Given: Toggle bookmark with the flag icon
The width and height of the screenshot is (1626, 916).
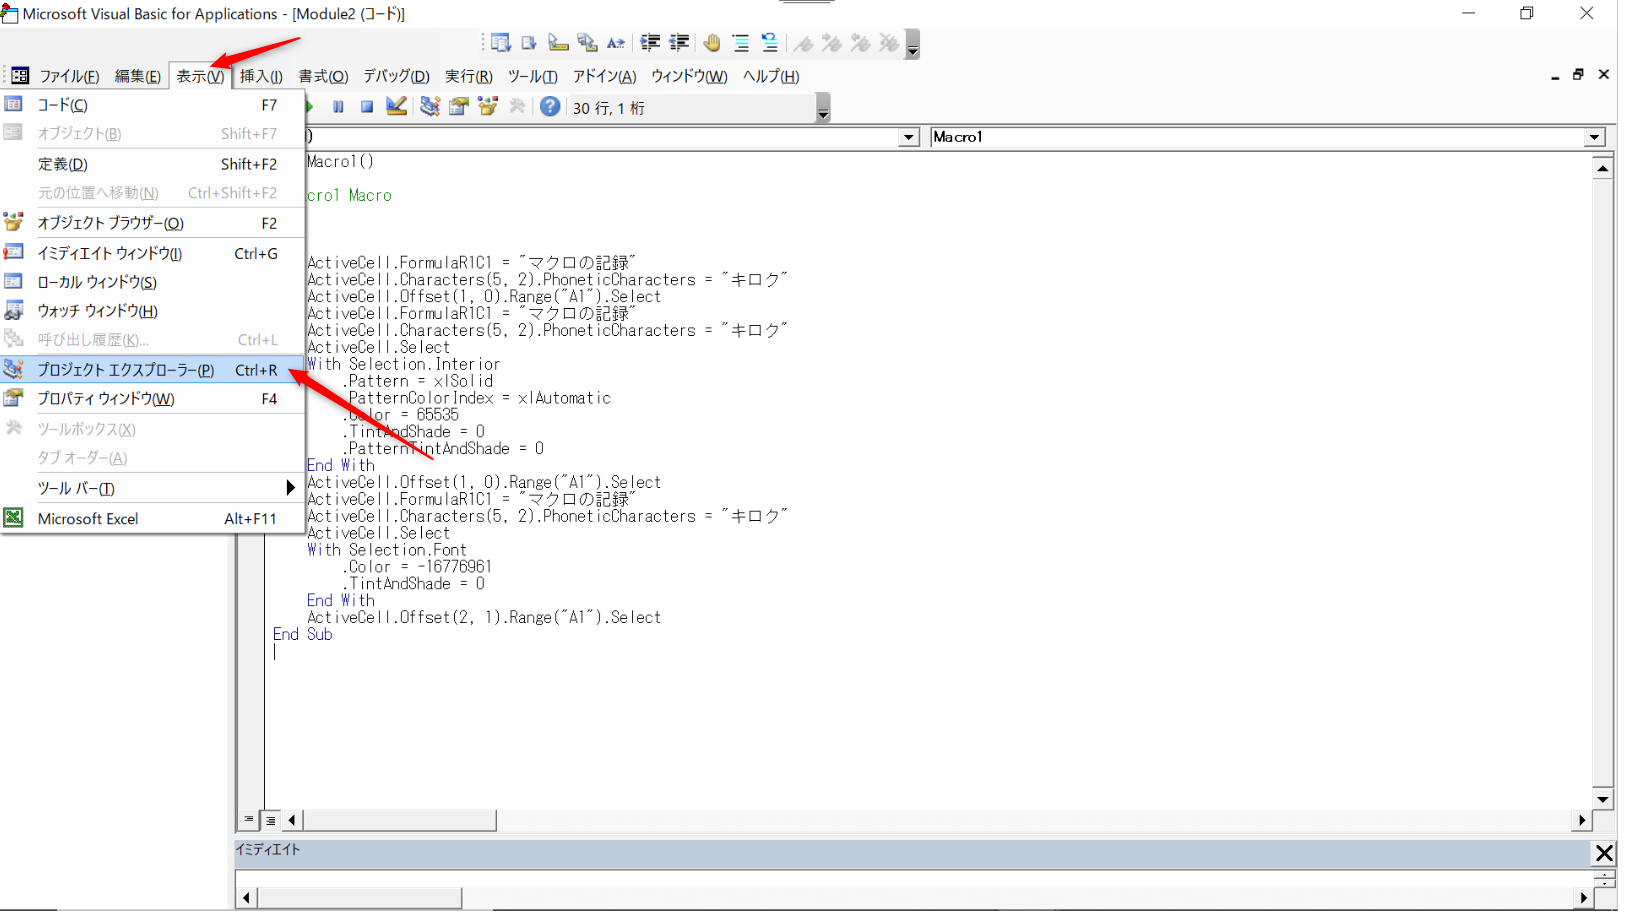Looking at the screenshot, I should [x=803, y=43].
